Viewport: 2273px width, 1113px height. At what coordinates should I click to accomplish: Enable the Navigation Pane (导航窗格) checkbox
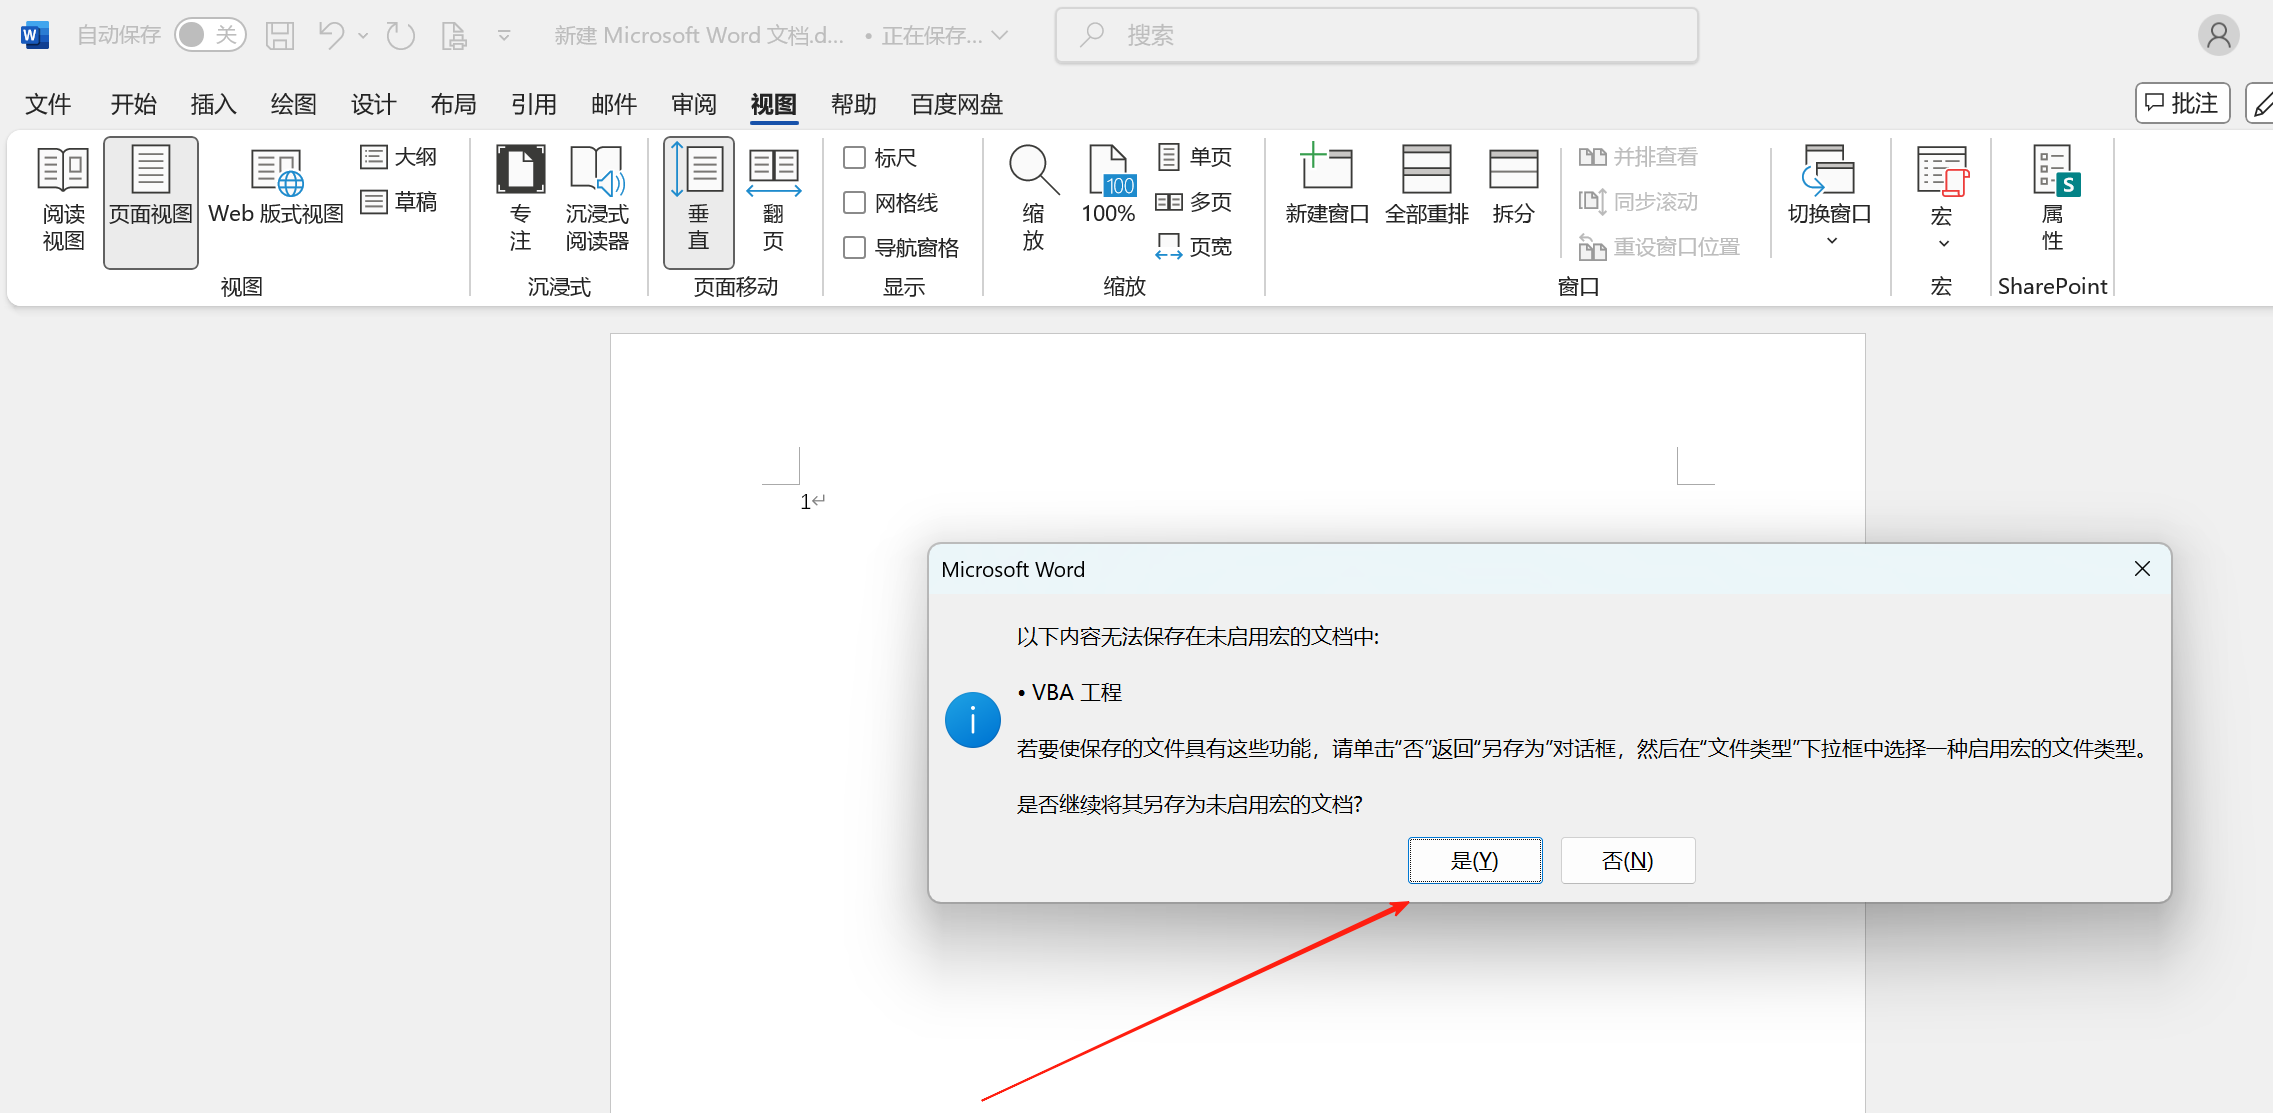854,247
